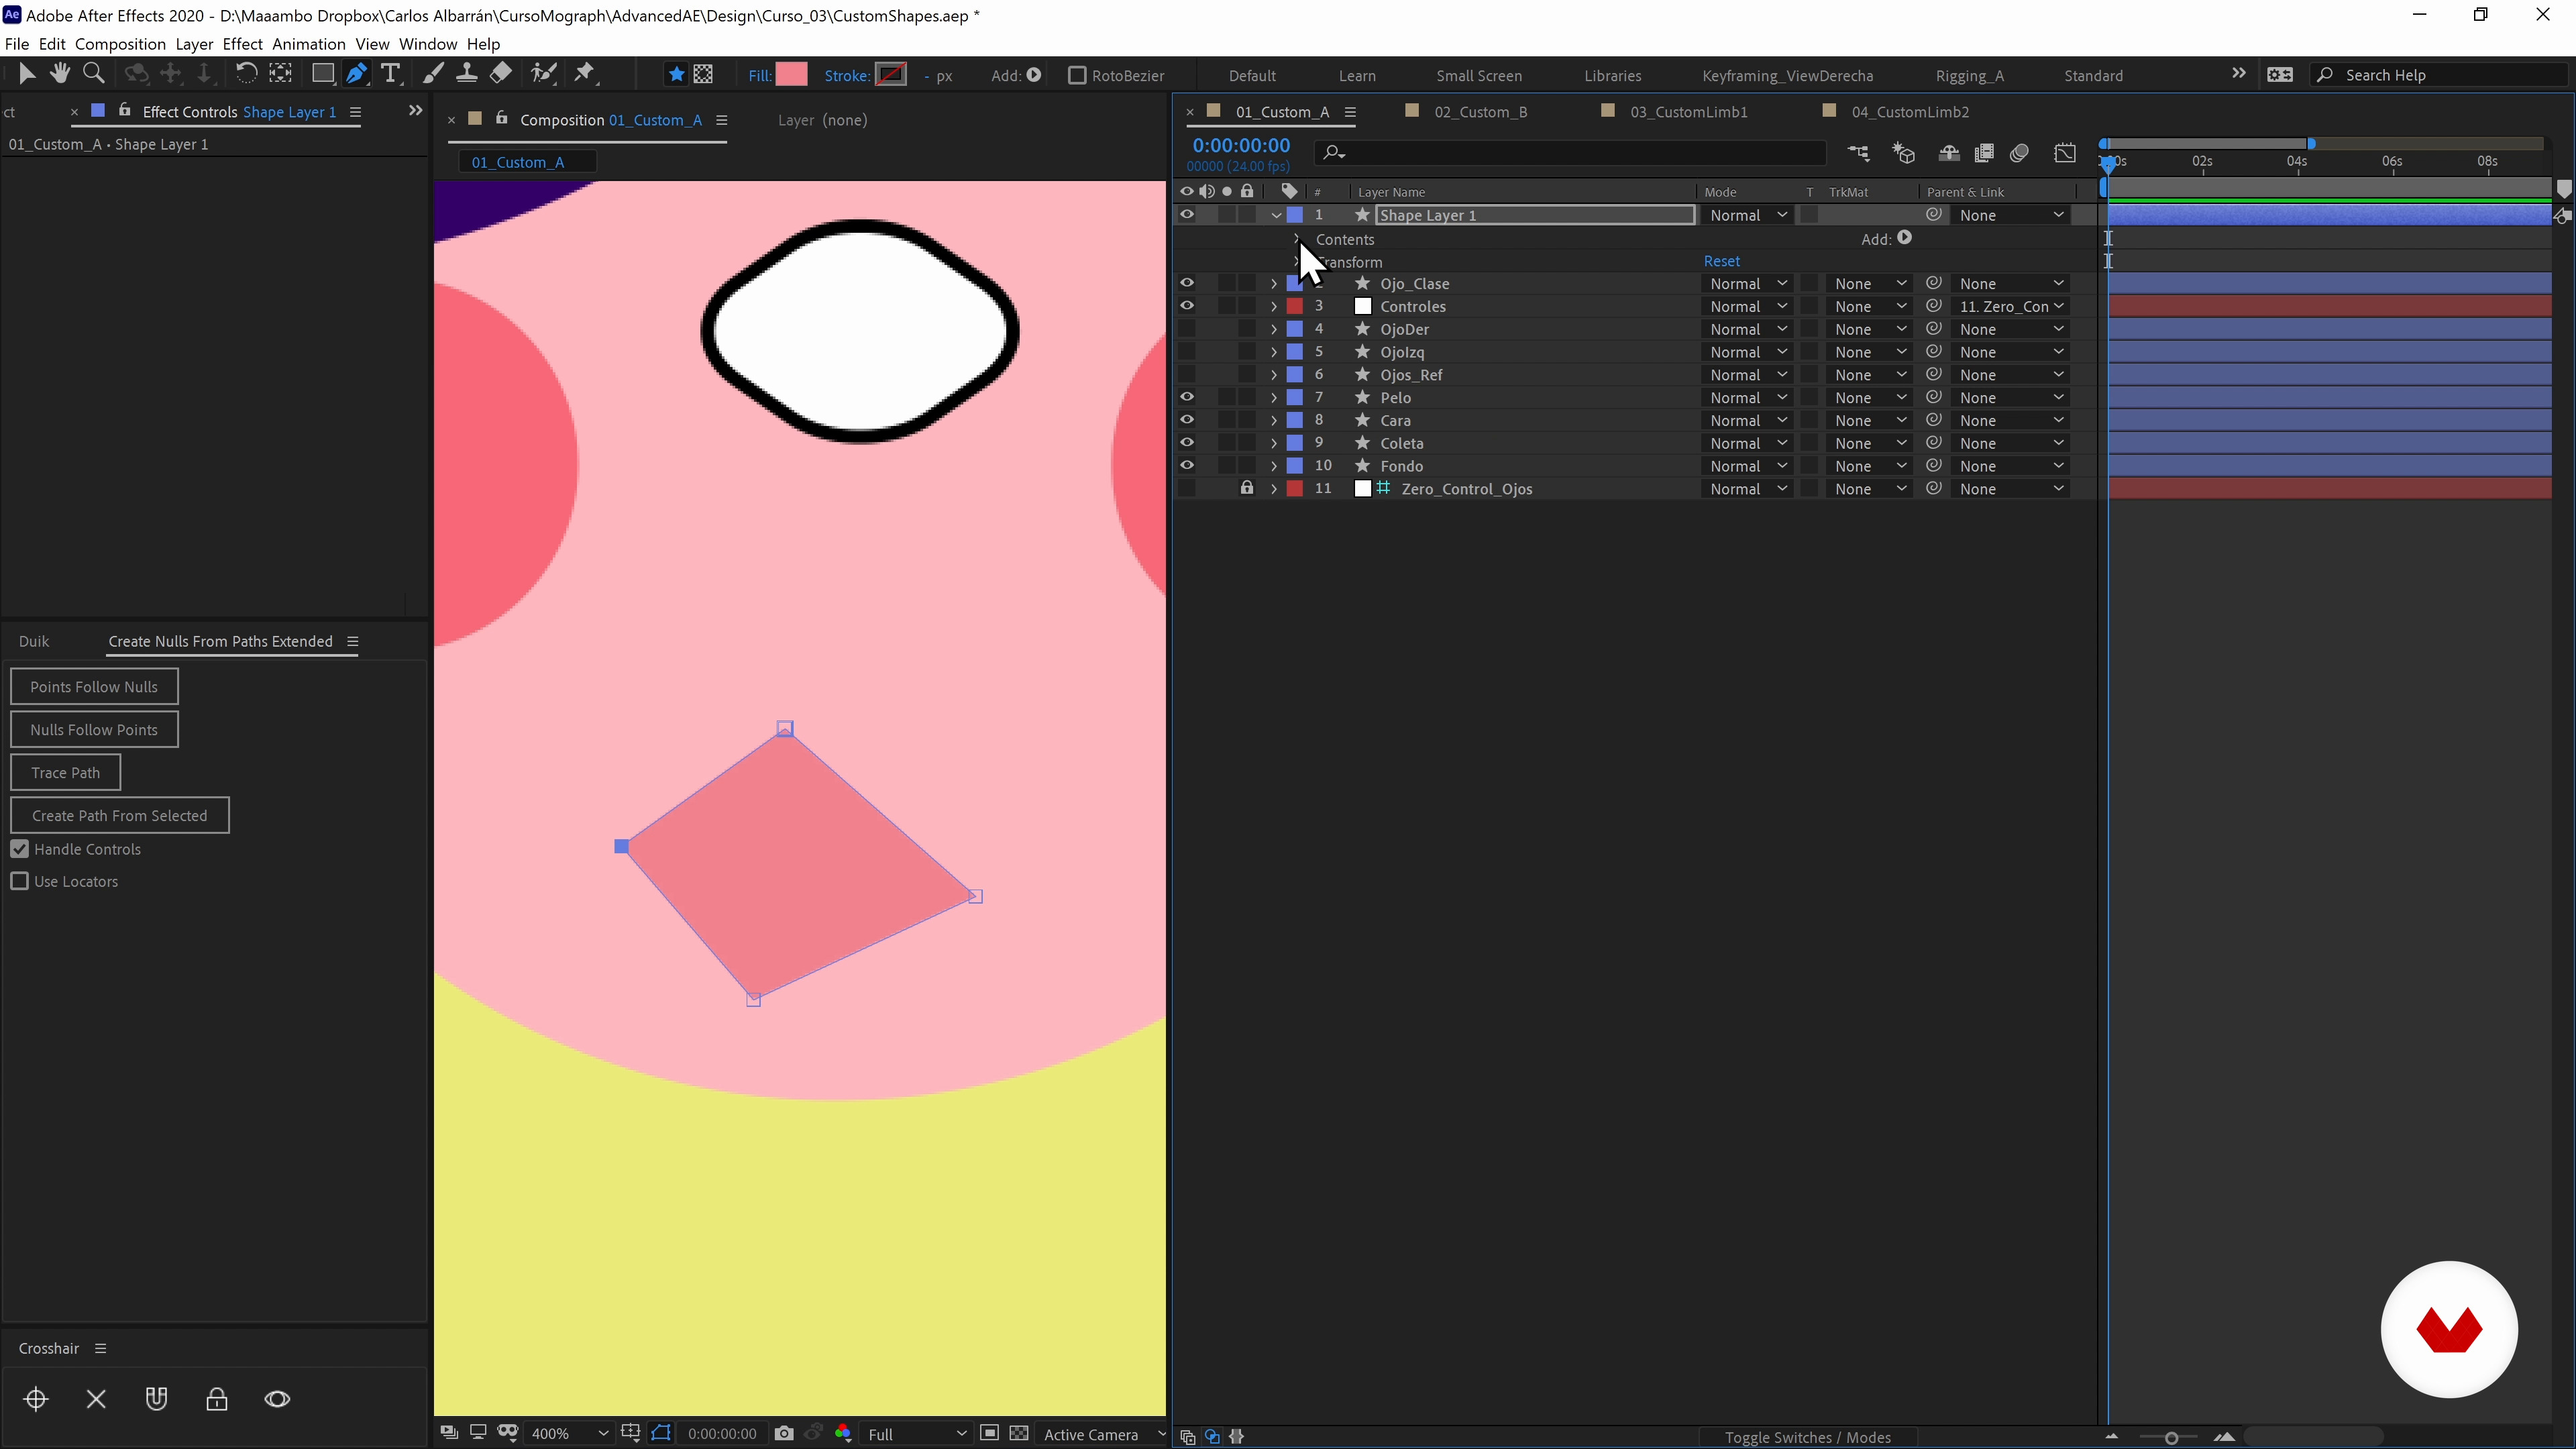Expand the Cara layer
The image size is (2576, 1449).
click(x=1274, y=420)
